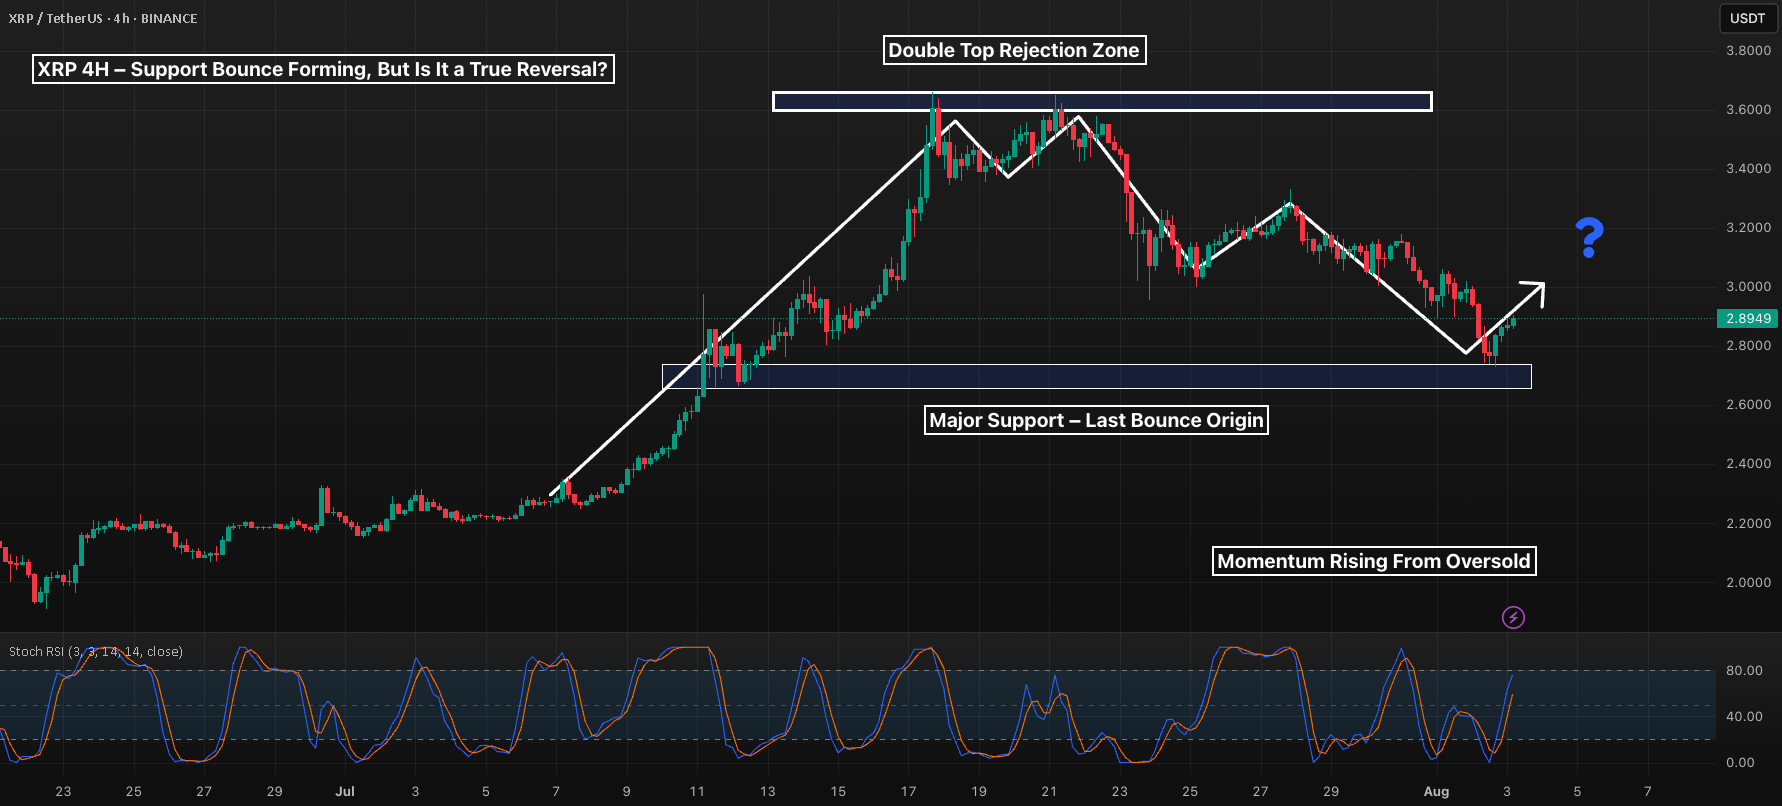Click the 80.00 level on Stoch RSI scale

(x=1744, y=670)
